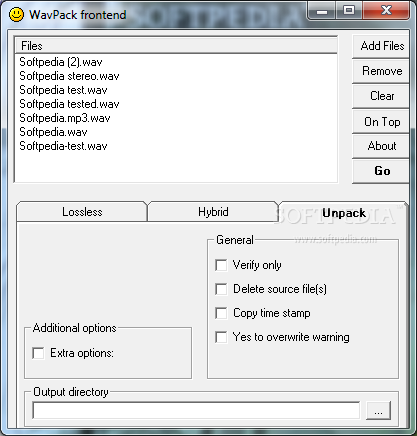Add files to the list

point(381,46)
